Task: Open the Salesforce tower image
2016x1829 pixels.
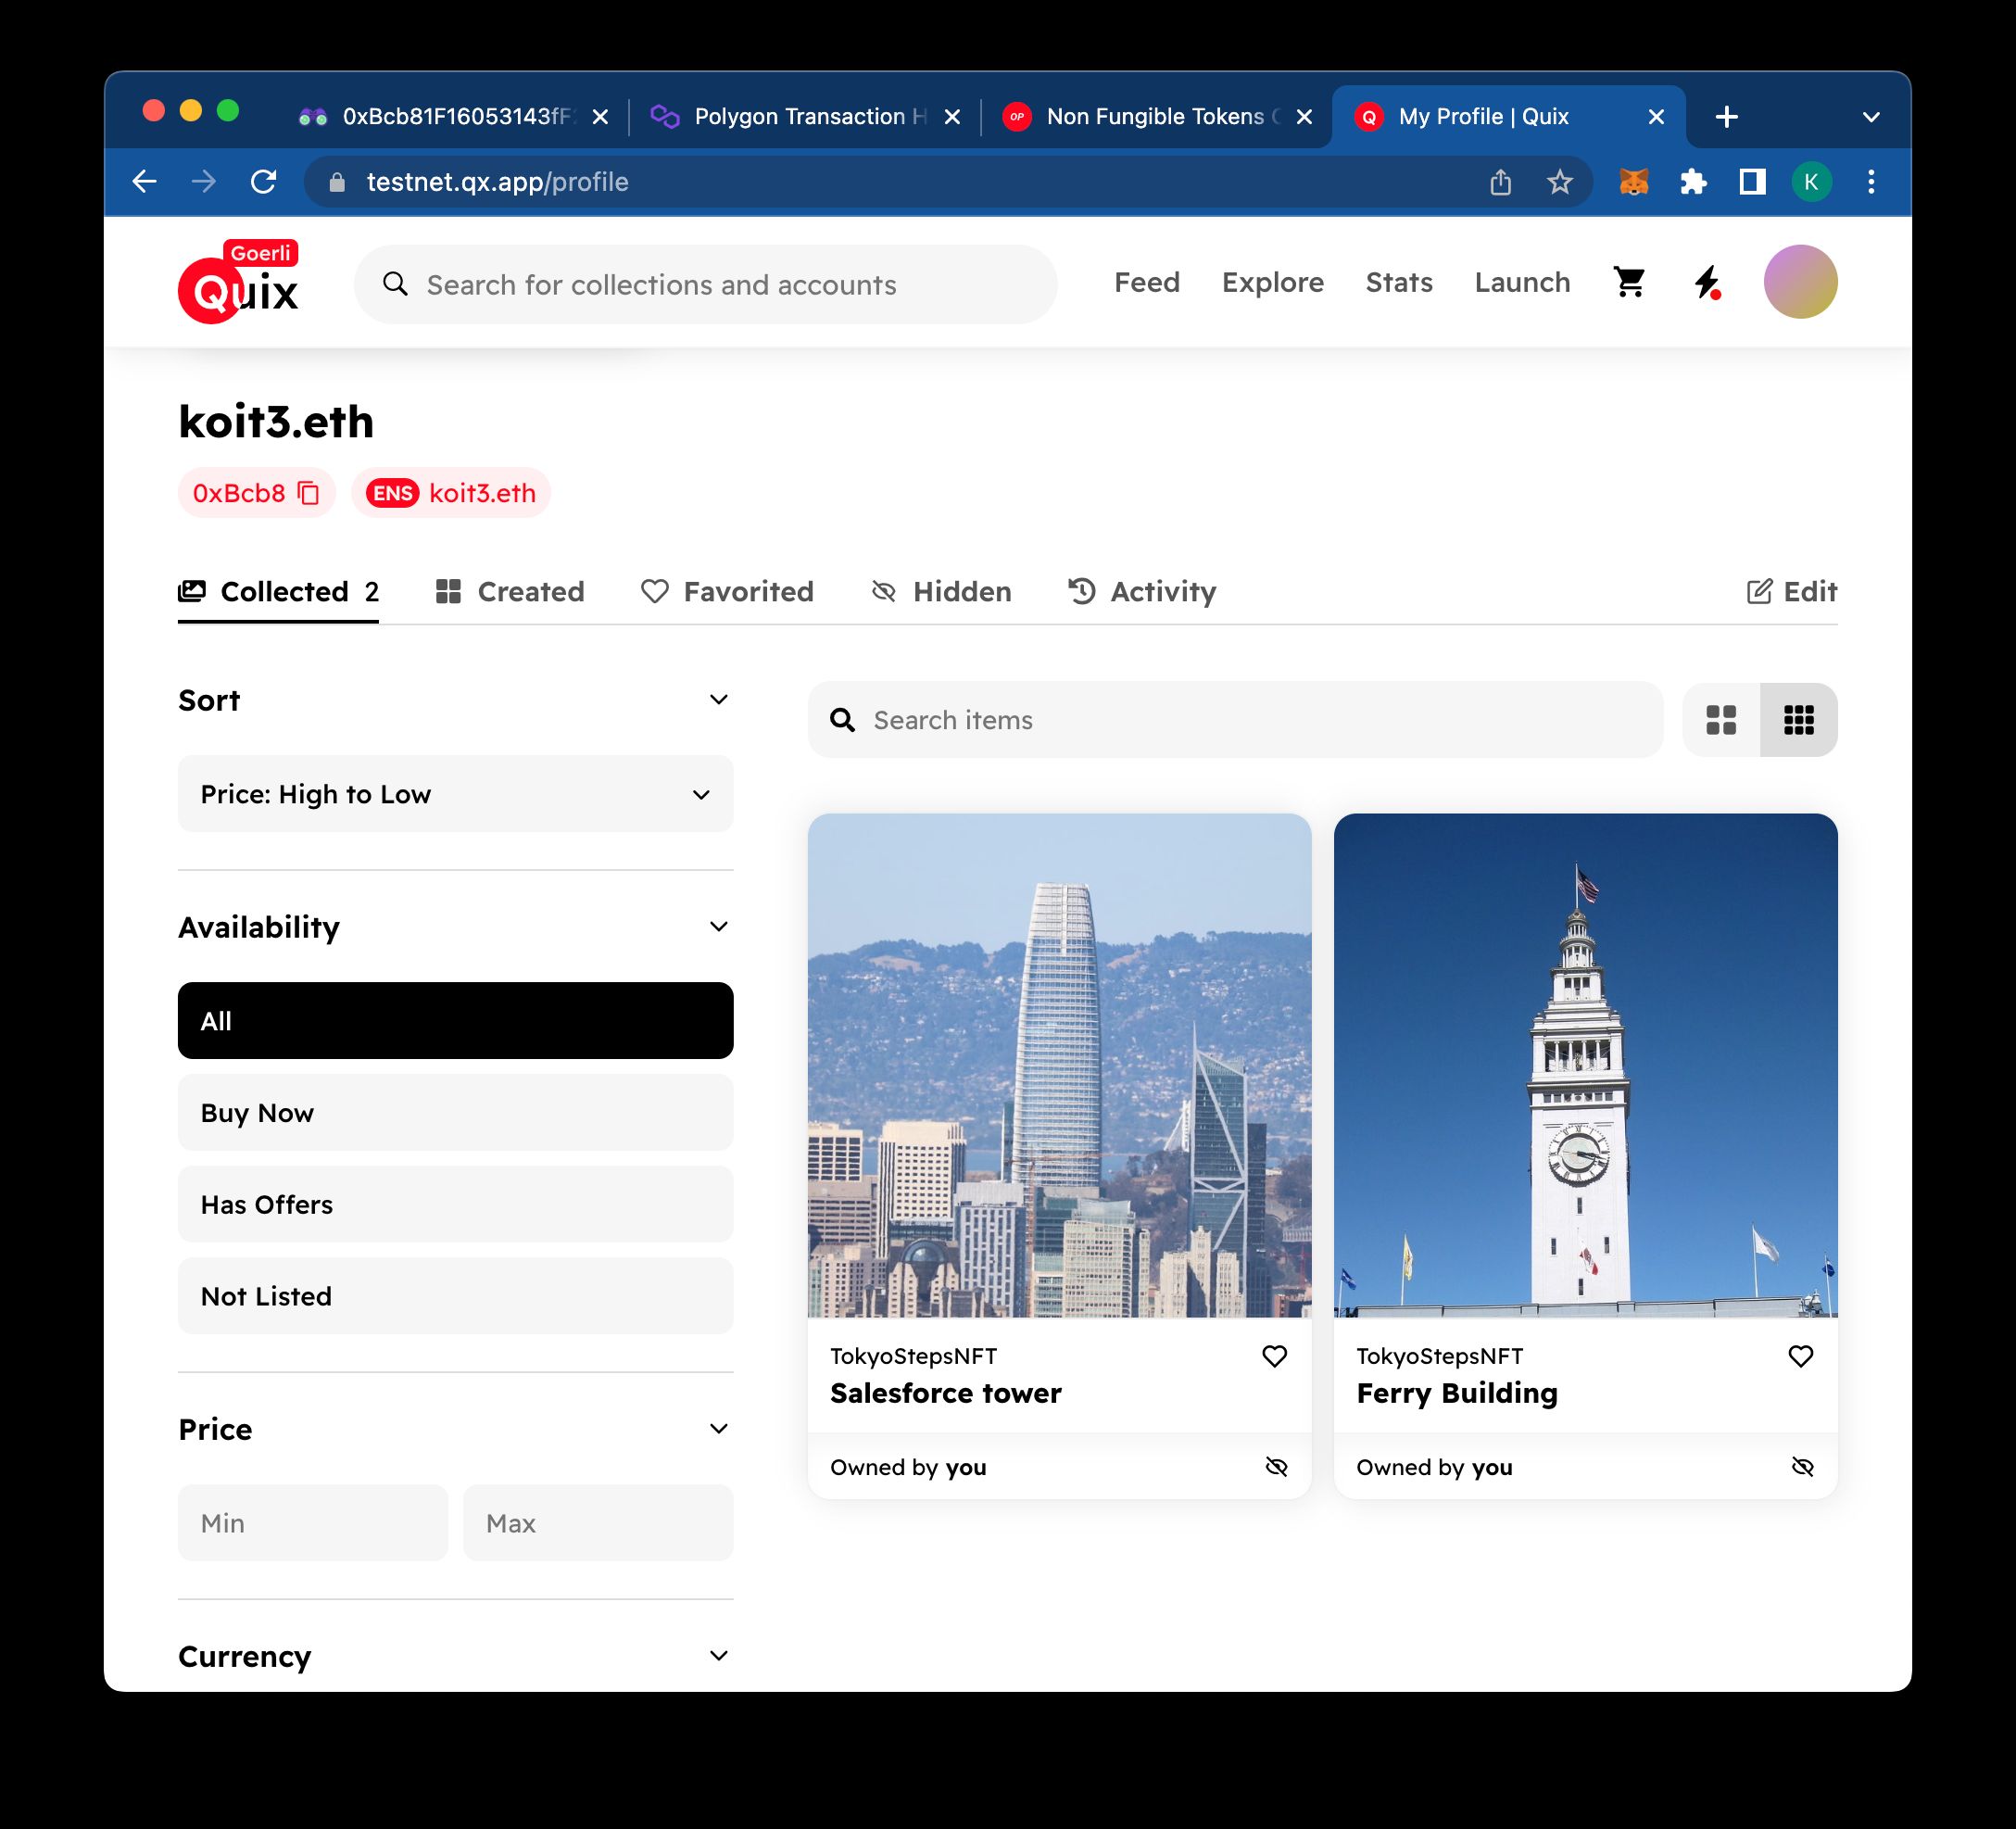Action: (1059, 1065)
